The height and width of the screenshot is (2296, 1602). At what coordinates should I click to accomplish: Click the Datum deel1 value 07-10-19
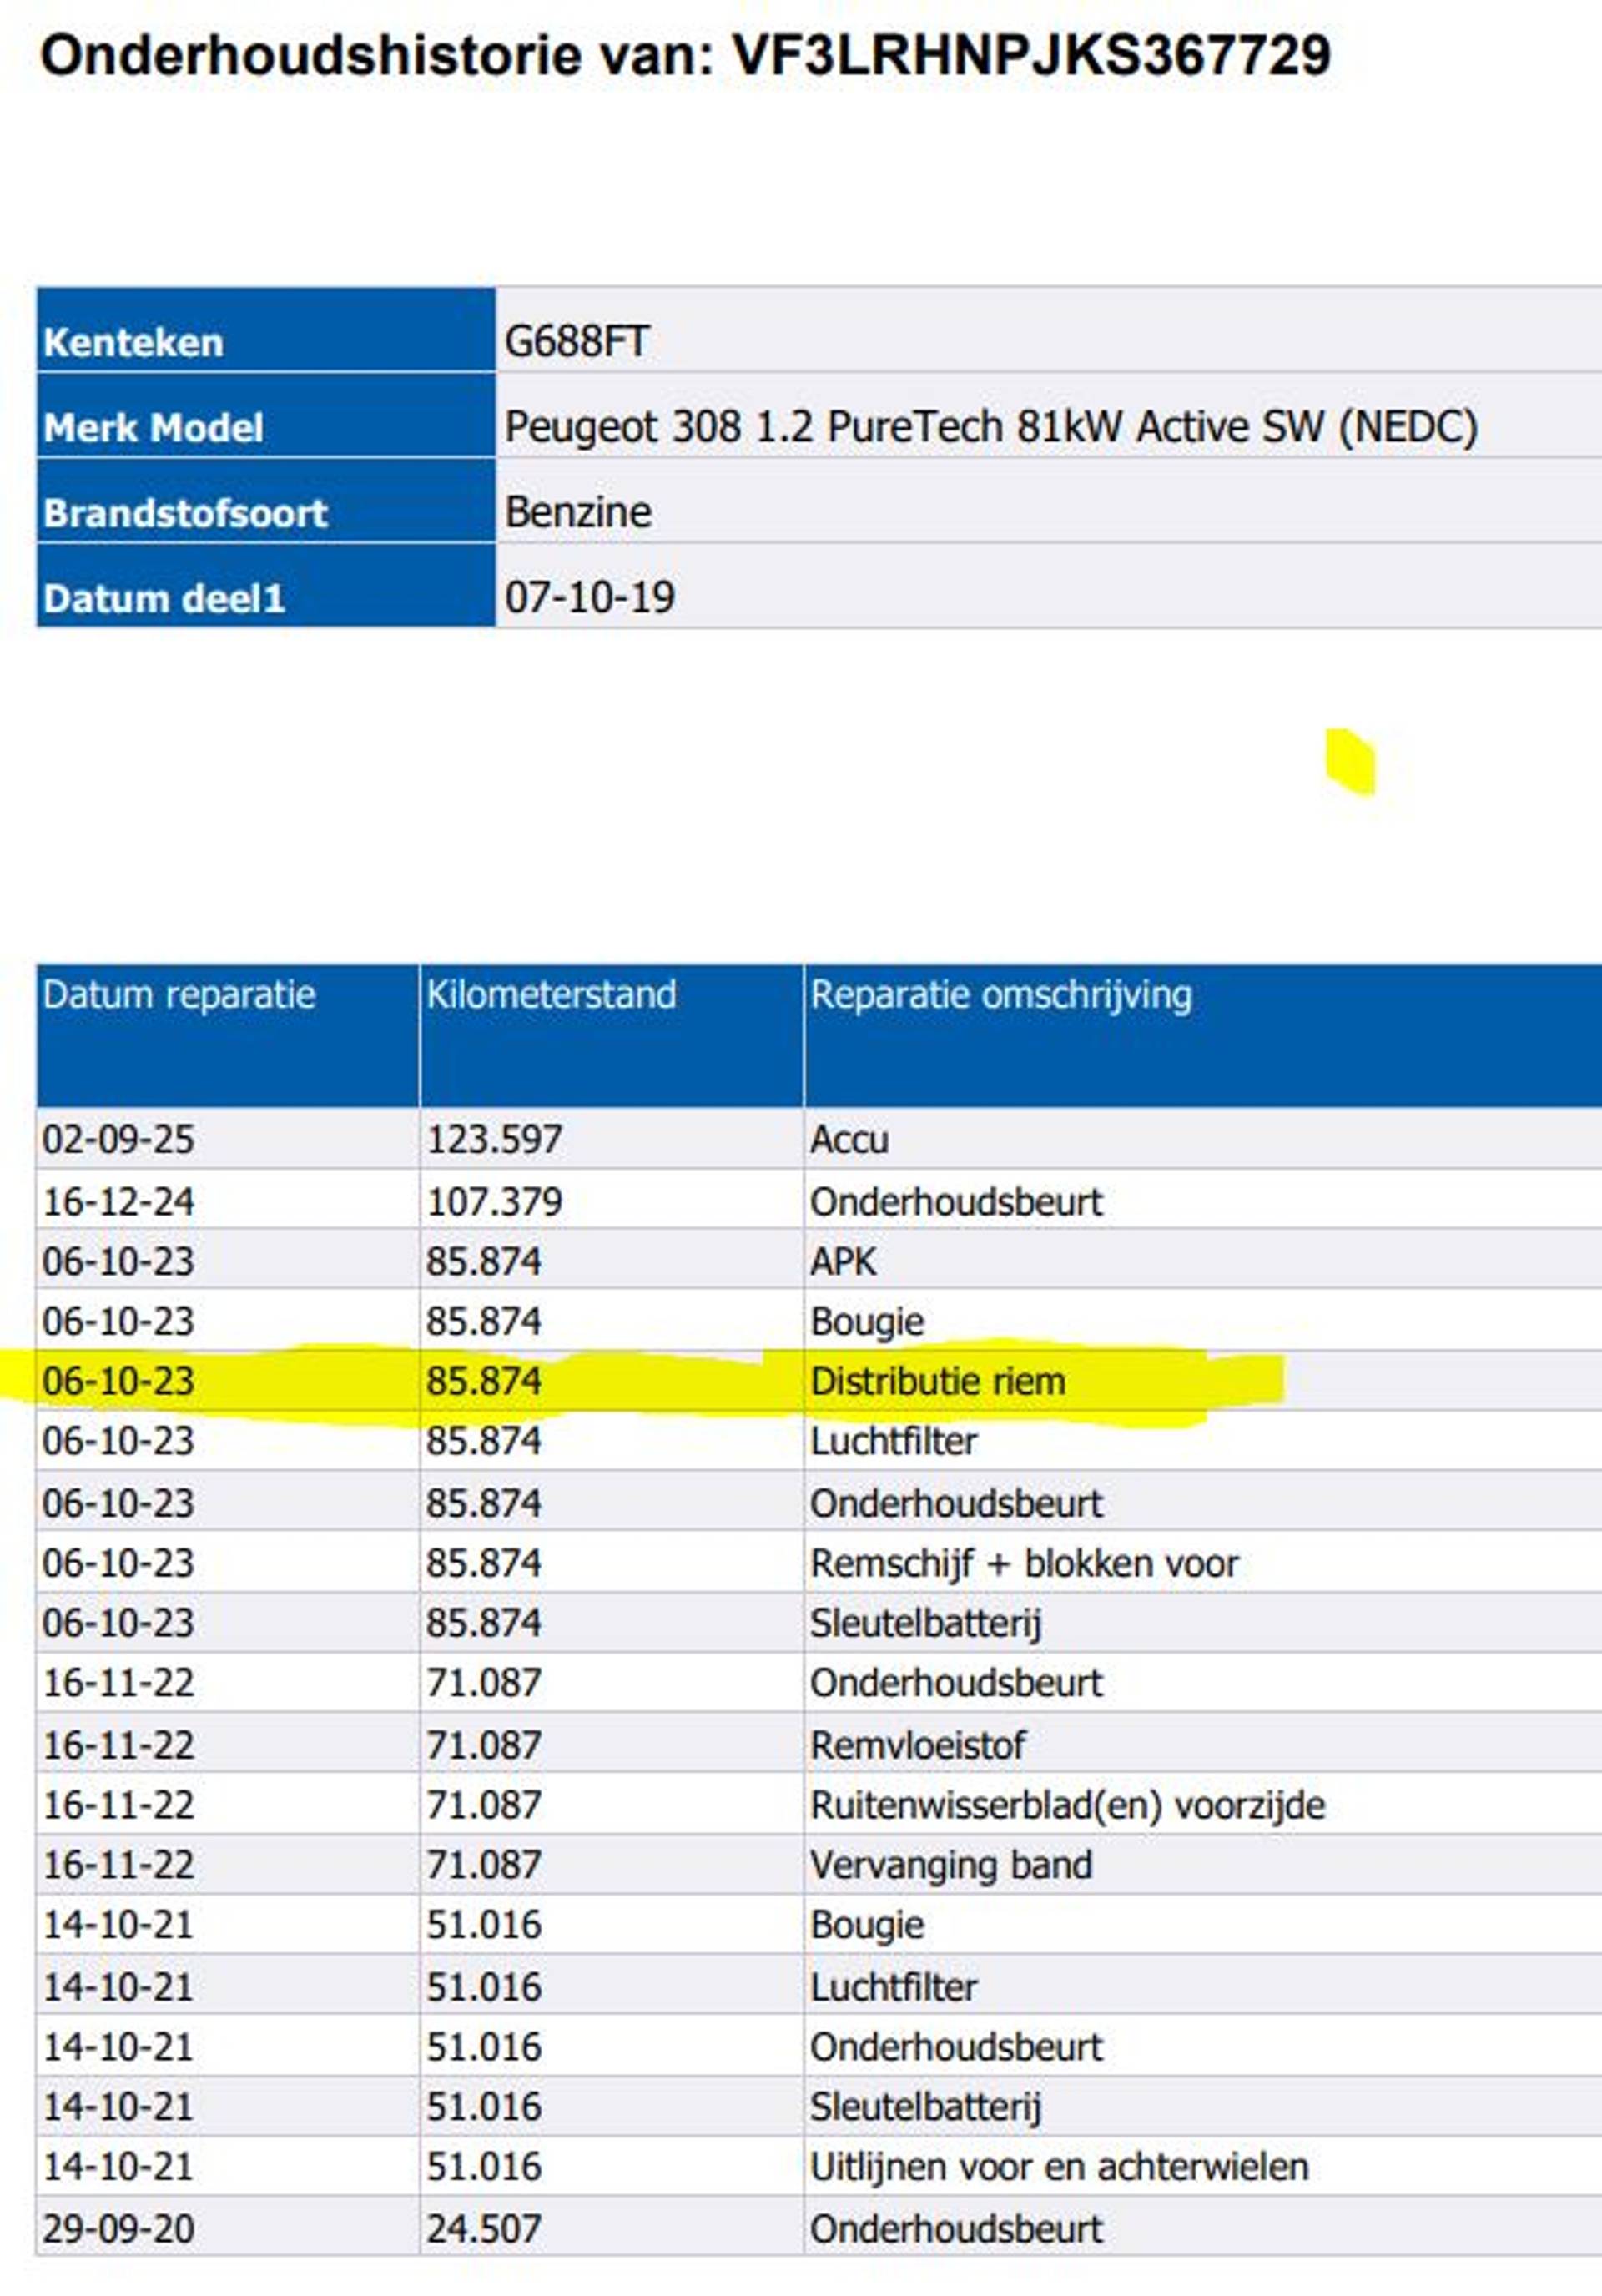coord(590,597)
